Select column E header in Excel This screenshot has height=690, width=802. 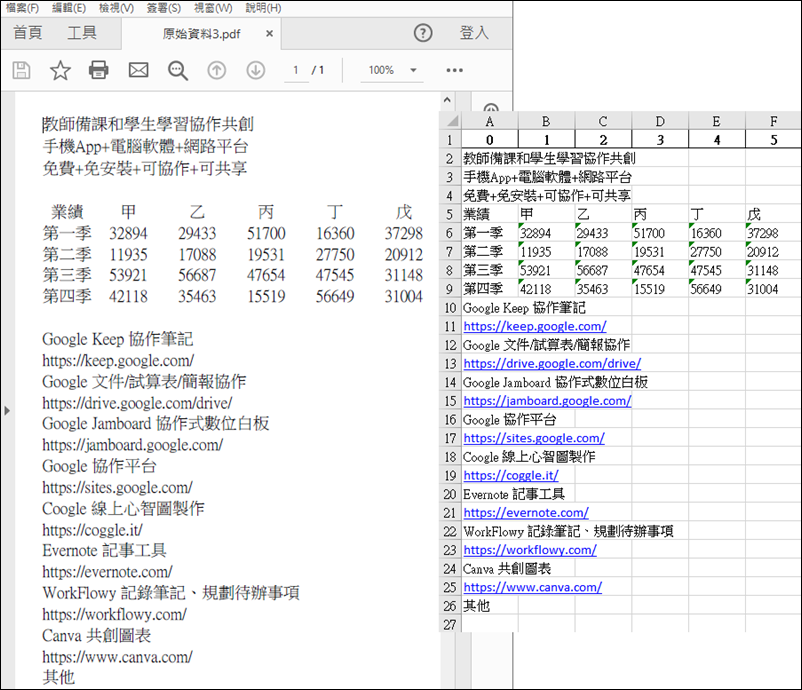[x=717, y=121]
